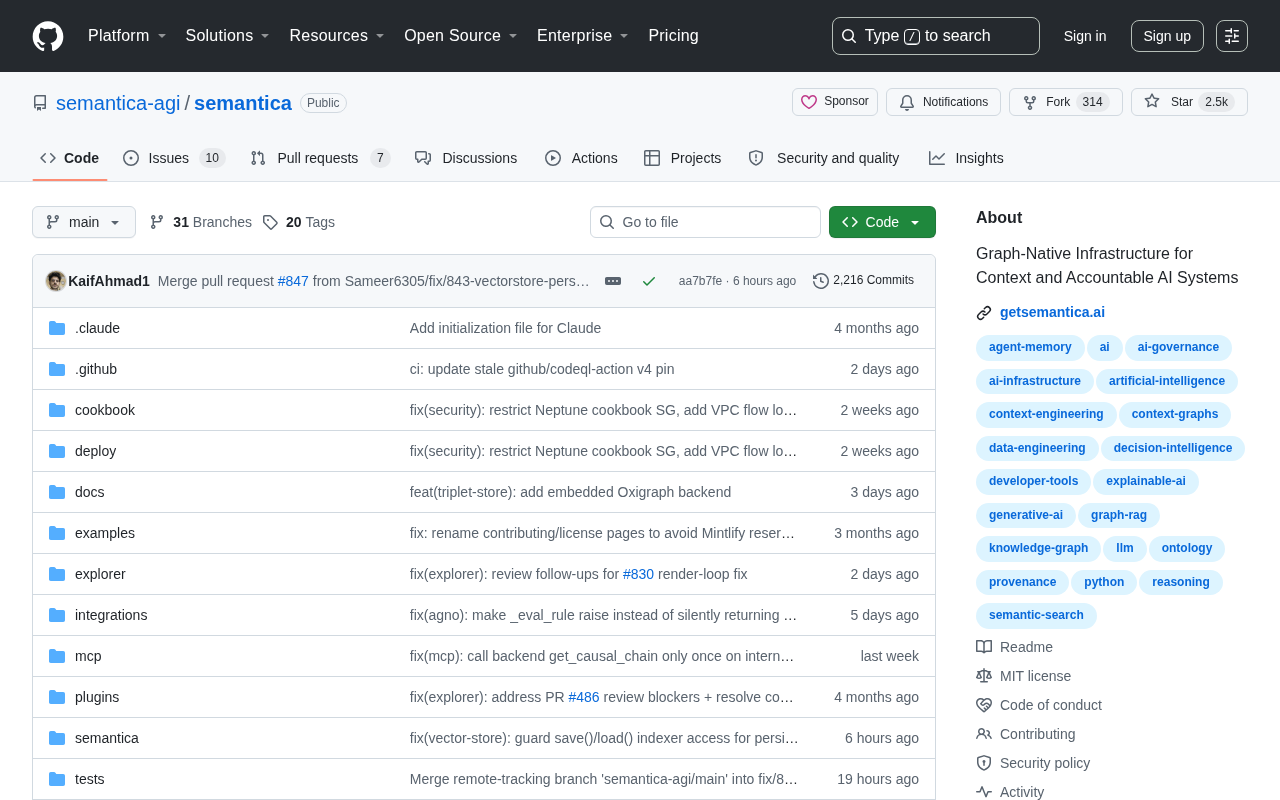Click the cookbook folder icon
The width and height of the screenshot is (1280, 800).
pos(57,410)
